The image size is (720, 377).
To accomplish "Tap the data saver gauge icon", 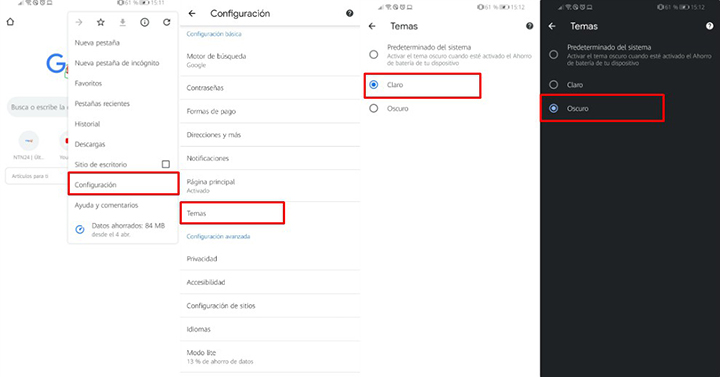I will point(80,229).
